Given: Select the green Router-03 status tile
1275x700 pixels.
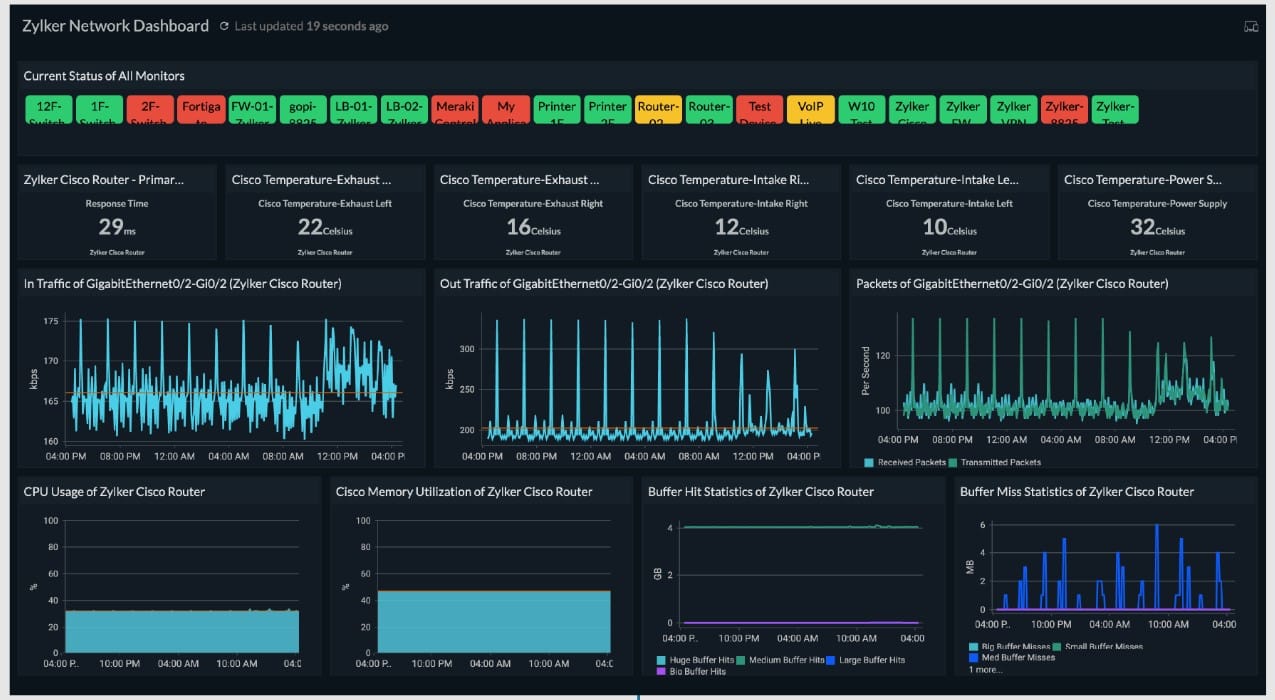Looking at the screenshot, I should point(709,110).
